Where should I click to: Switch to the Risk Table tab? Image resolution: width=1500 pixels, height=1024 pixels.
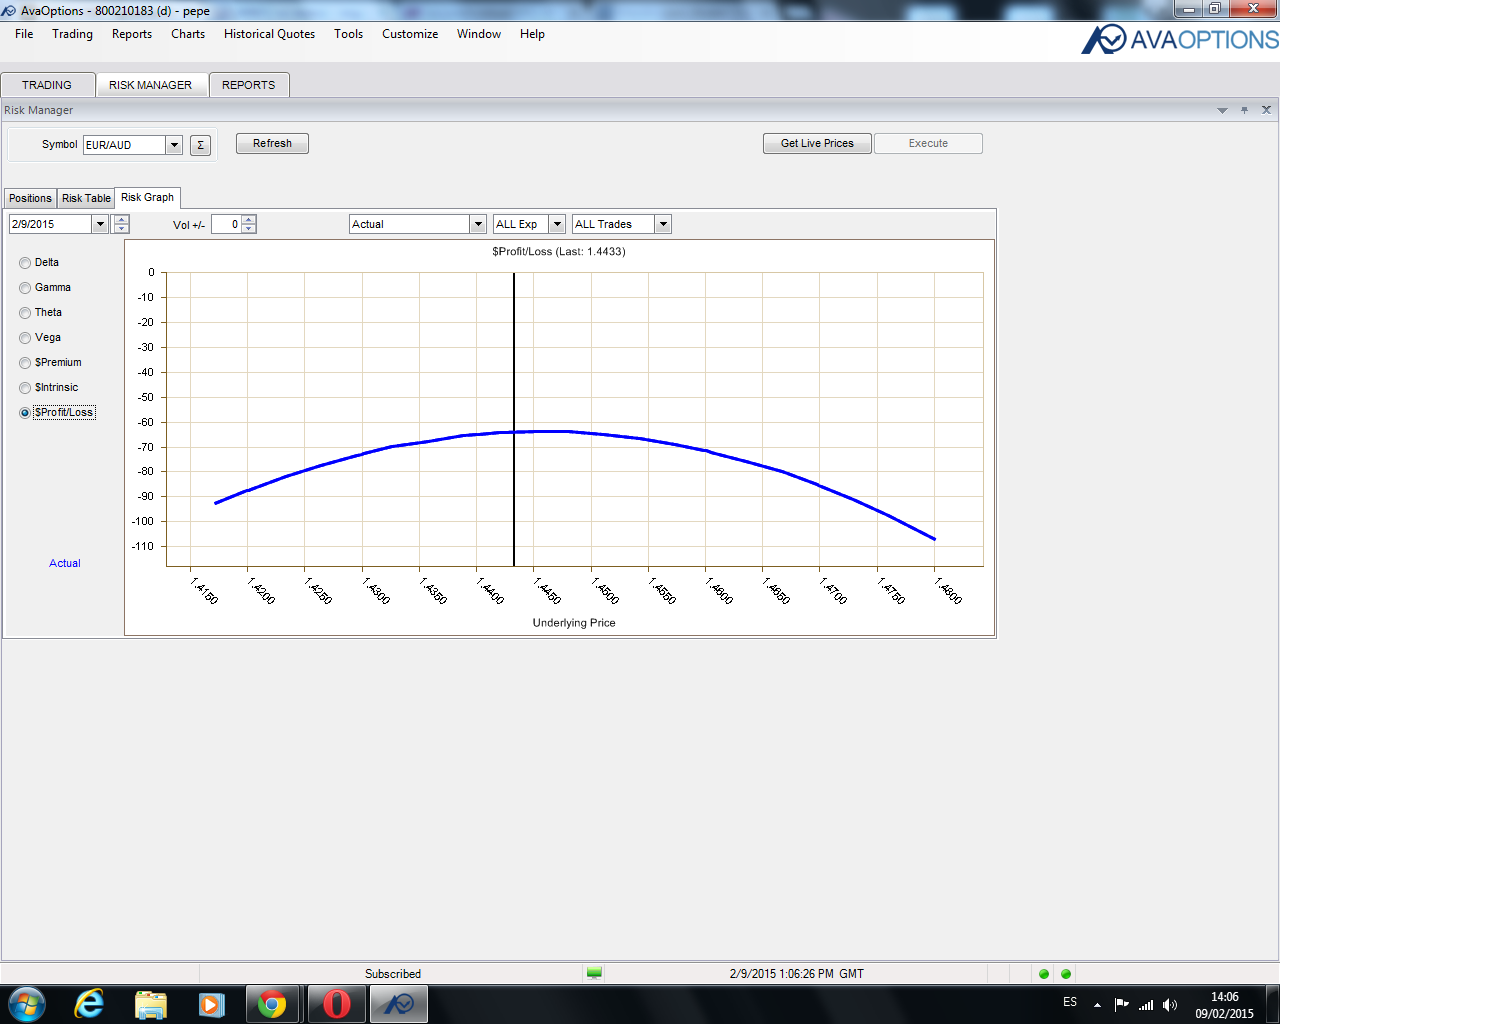click(86, 198)
